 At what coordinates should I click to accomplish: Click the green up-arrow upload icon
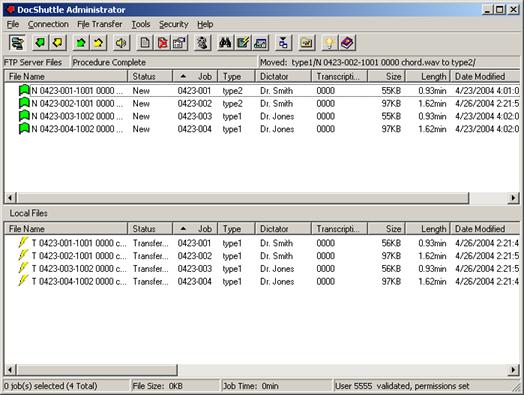81,43
